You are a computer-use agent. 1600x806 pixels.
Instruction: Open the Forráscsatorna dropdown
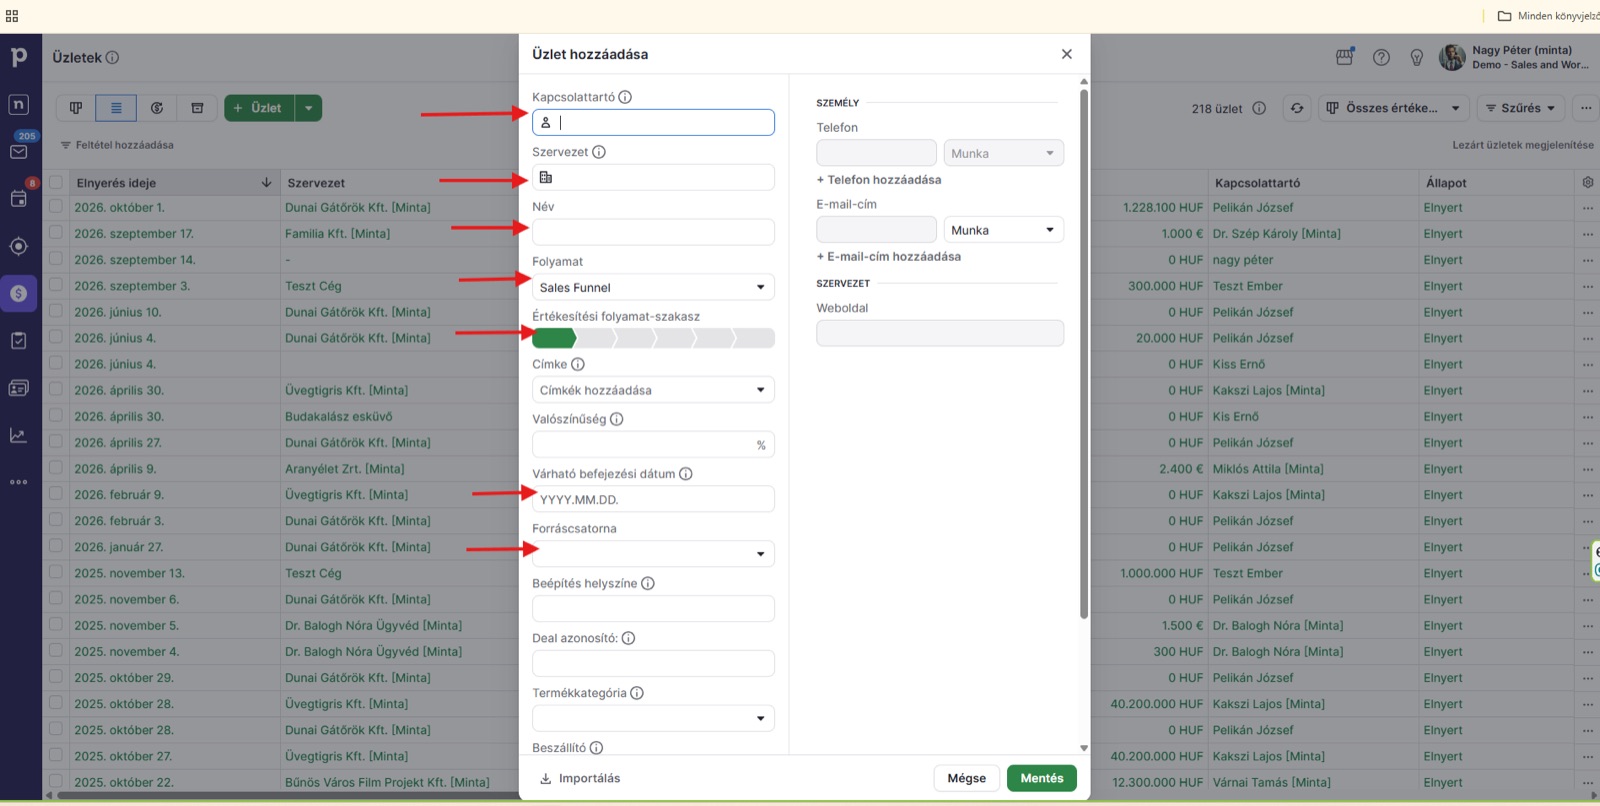[653, 554]
